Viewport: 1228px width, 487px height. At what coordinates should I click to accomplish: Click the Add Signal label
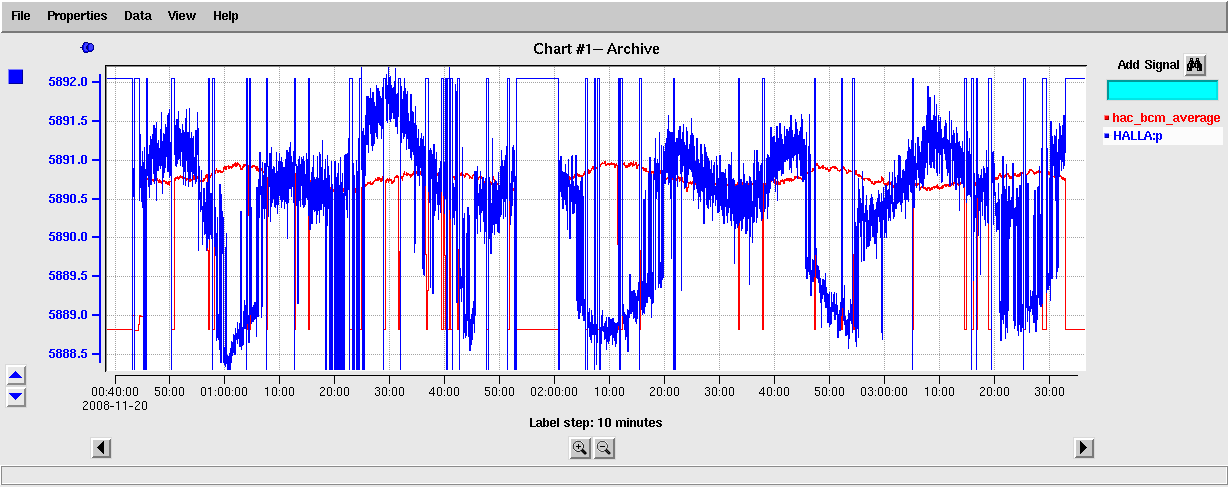[1148, 65]
